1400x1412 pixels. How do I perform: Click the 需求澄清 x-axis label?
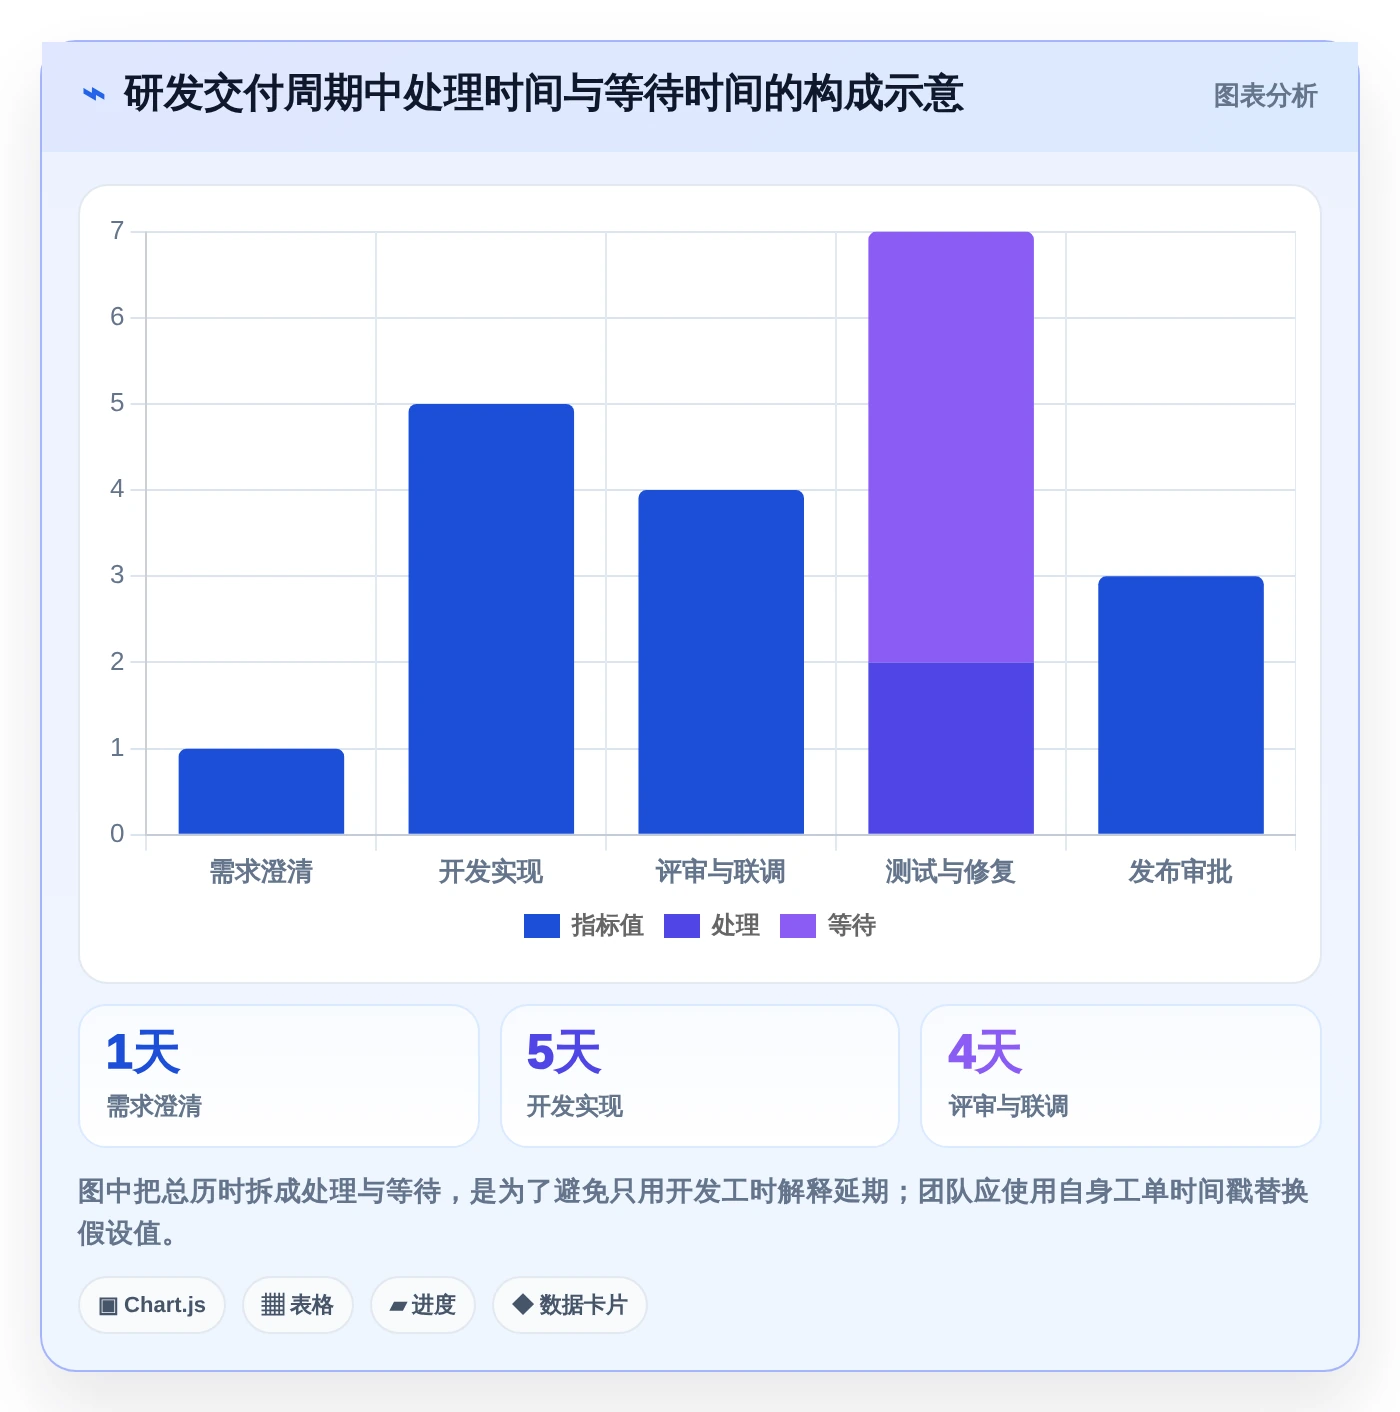click(x=261, y=872)
